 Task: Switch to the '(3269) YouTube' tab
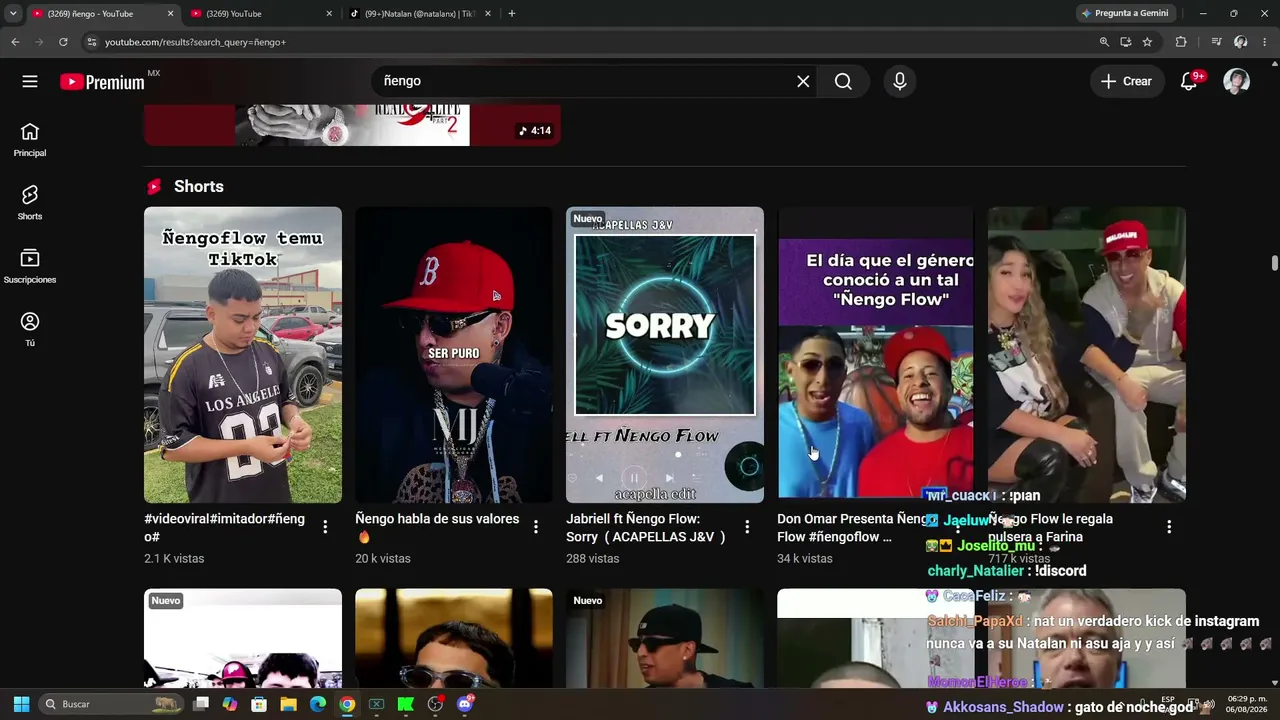(x=259, y=14)
